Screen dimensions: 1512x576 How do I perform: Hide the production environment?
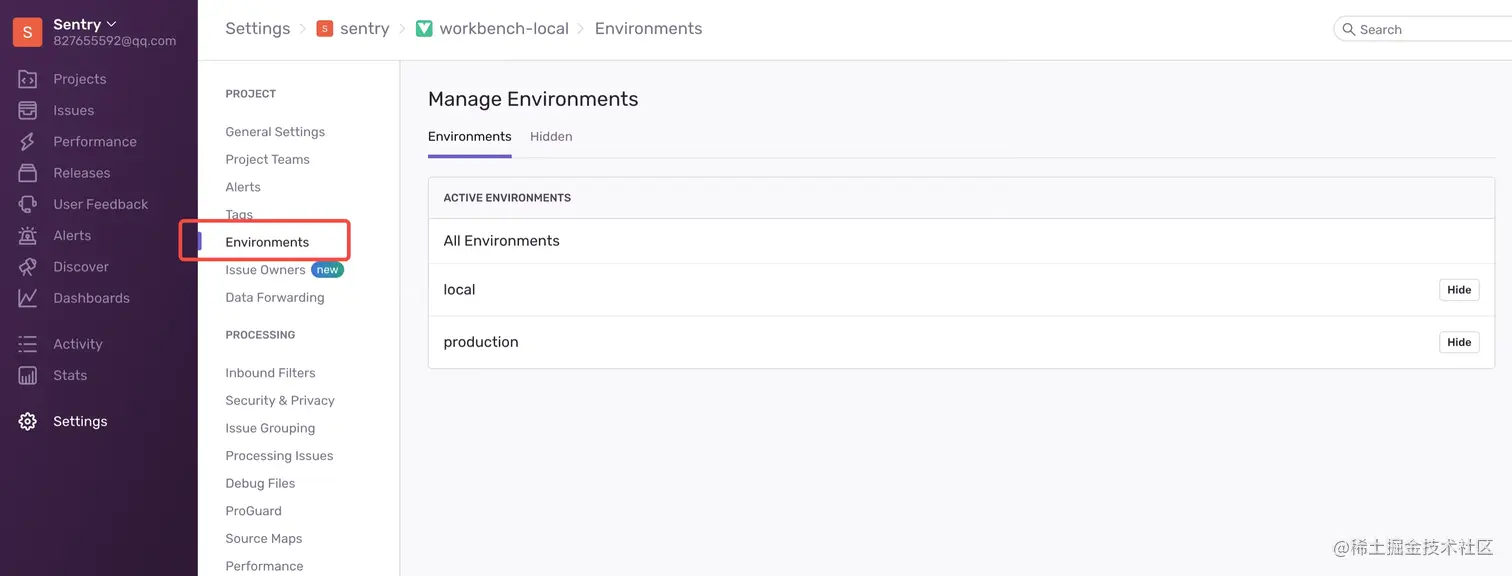1459,342
